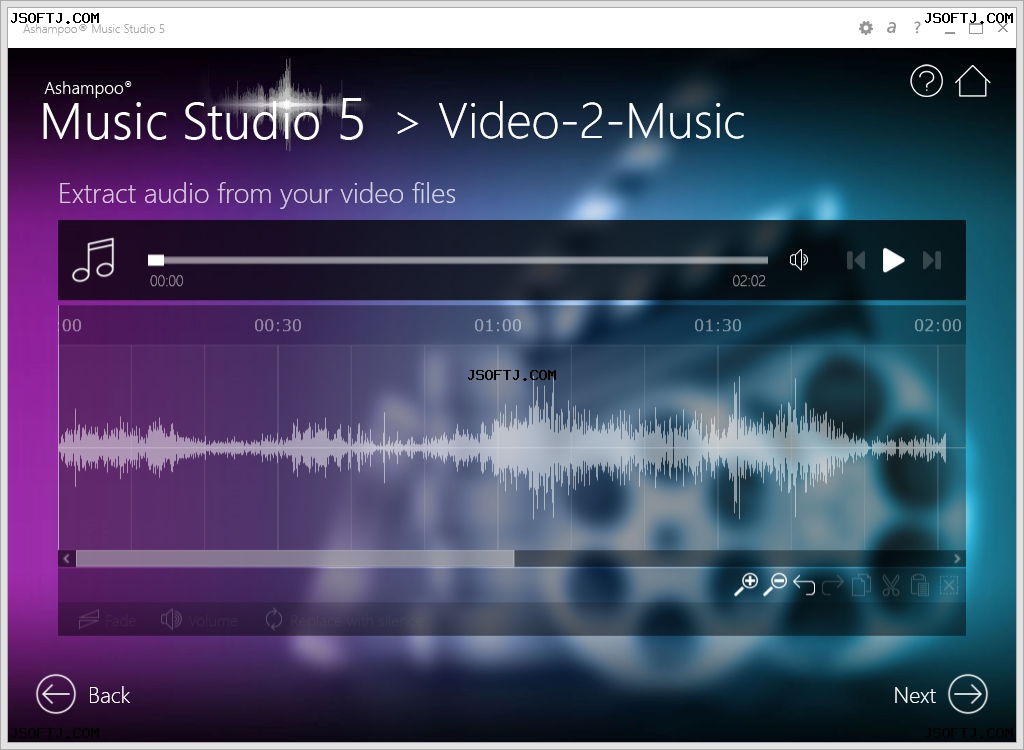The image size is (1024, 750).
Task: Click the scrollbar left arrow
Action: pos(67,559)
